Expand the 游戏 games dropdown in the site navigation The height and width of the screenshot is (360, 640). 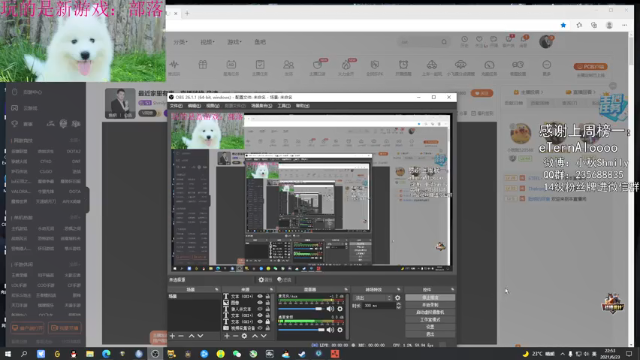point(234,42)
